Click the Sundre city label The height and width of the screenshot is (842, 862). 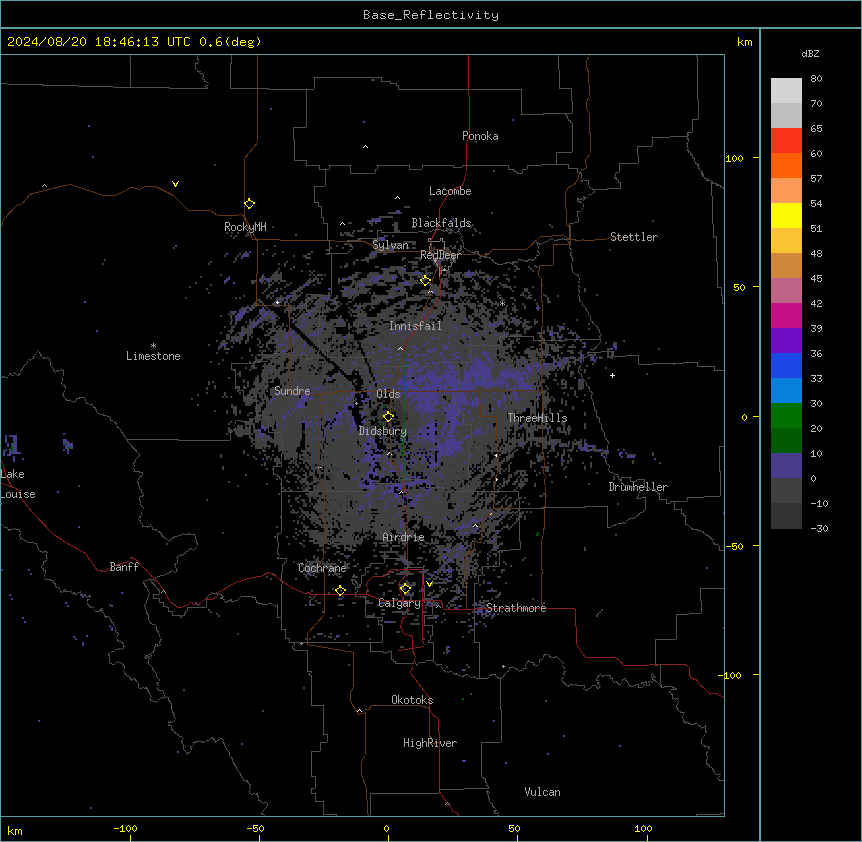tap(292, 391)
